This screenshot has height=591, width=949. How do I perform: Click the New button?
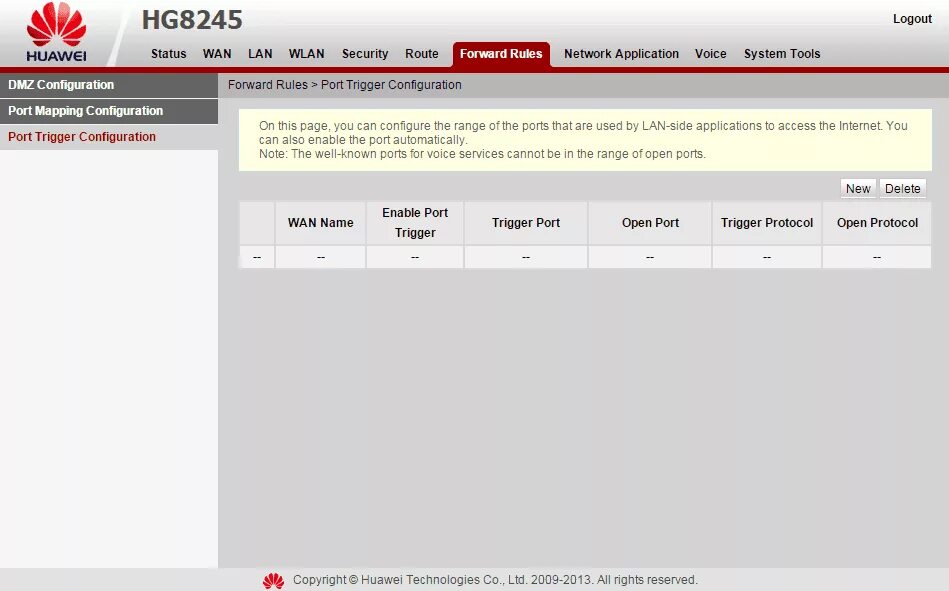click(858, 188)
